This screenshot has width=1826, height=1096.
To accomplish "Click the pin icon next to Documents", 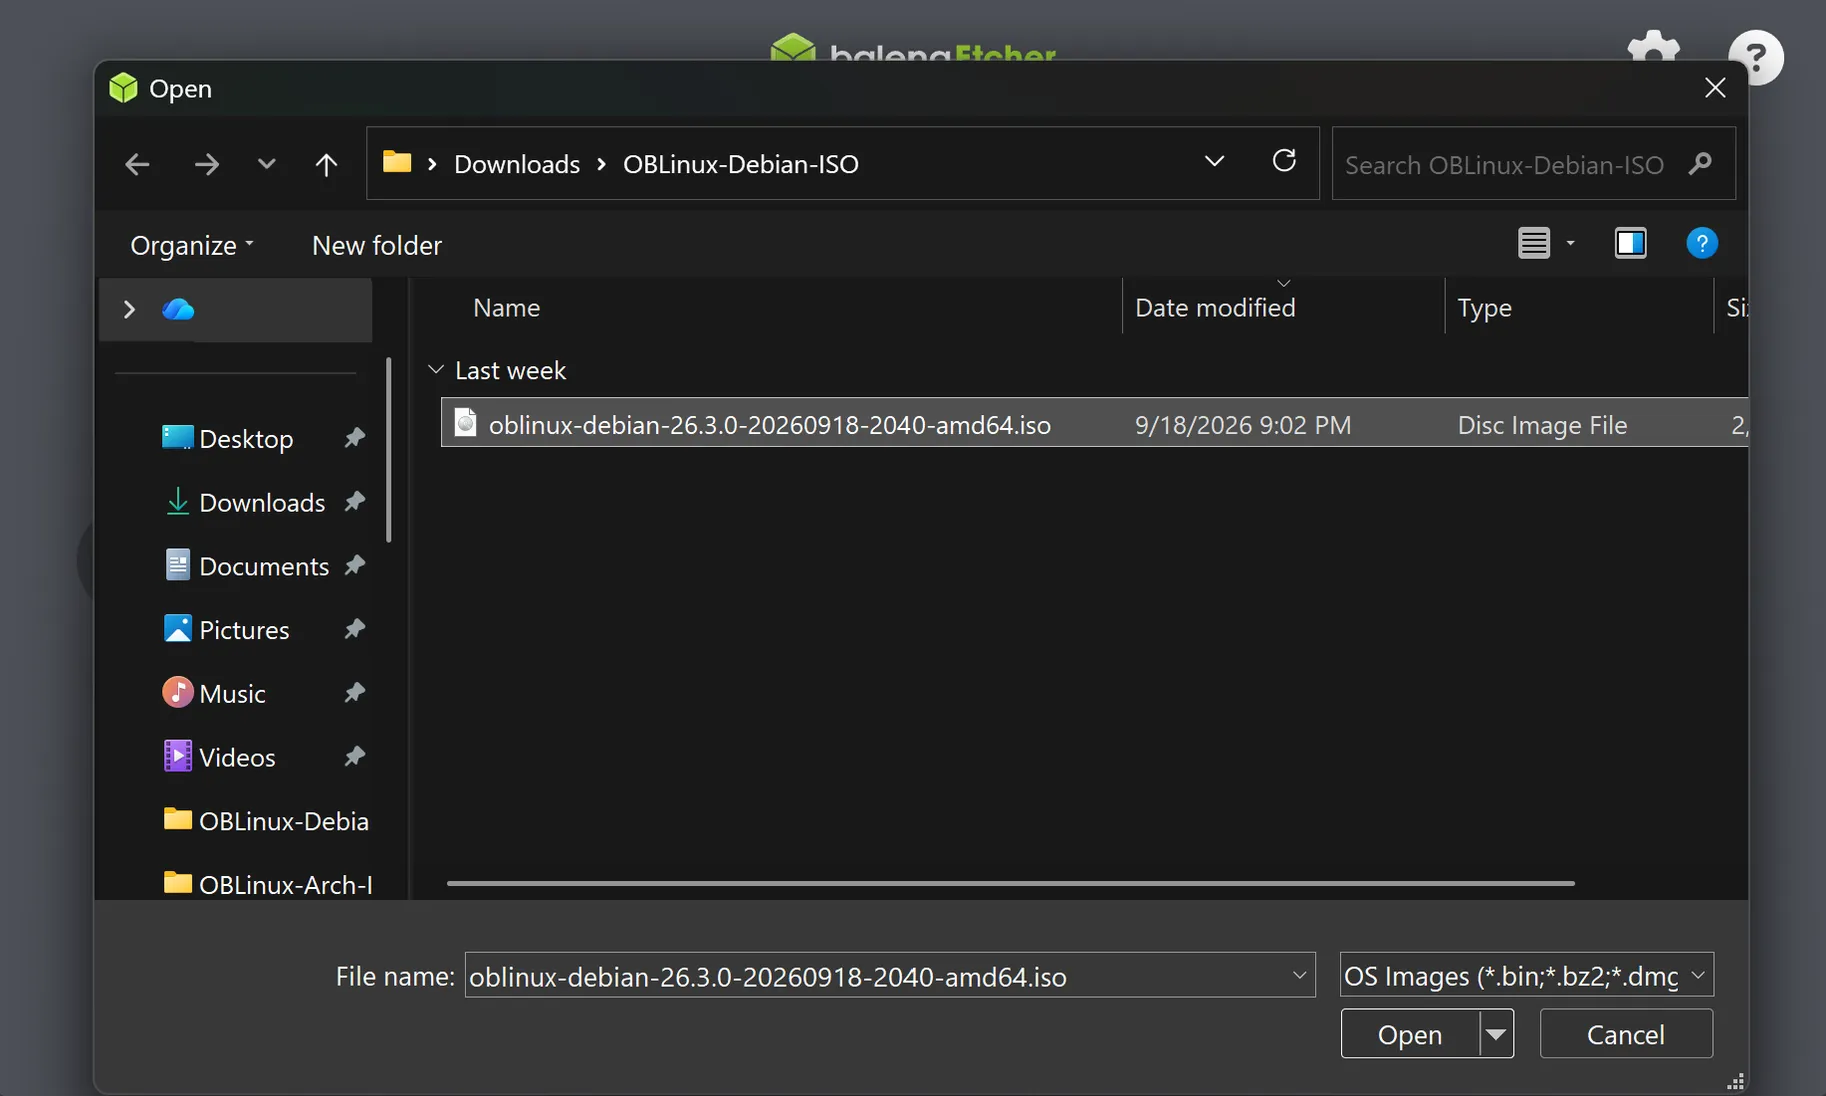I will (x=354, y=565).
